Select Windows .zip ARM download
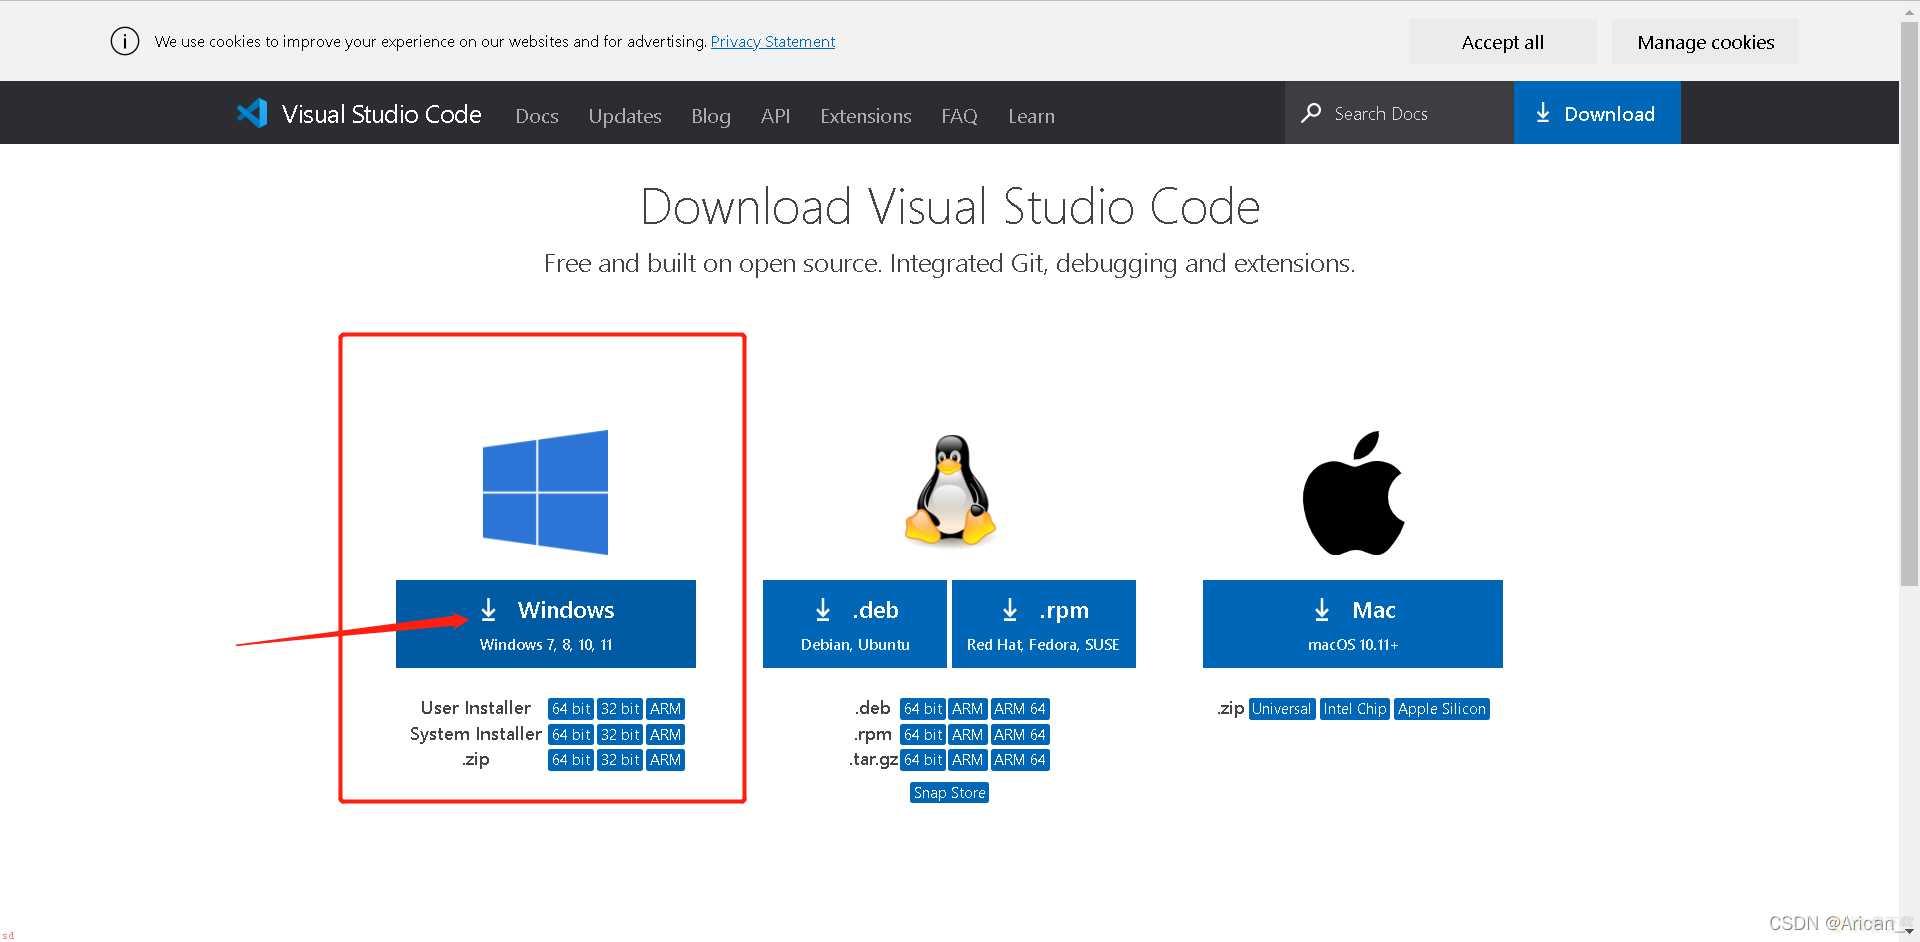This screenshot has width=1920, height=942. 665,760
